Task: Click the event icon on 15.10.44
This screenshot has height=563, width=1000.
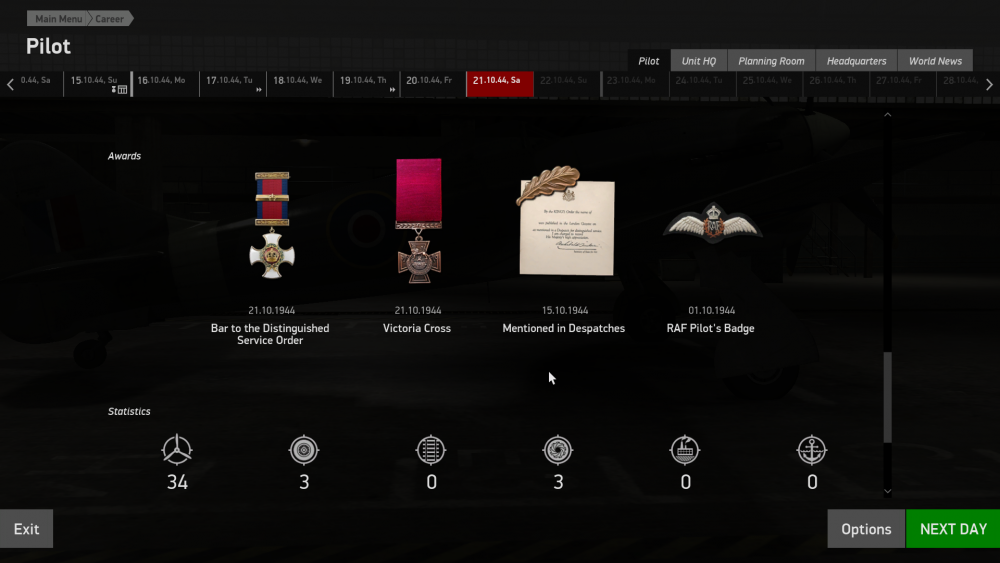Action: [x=119, y=90]
